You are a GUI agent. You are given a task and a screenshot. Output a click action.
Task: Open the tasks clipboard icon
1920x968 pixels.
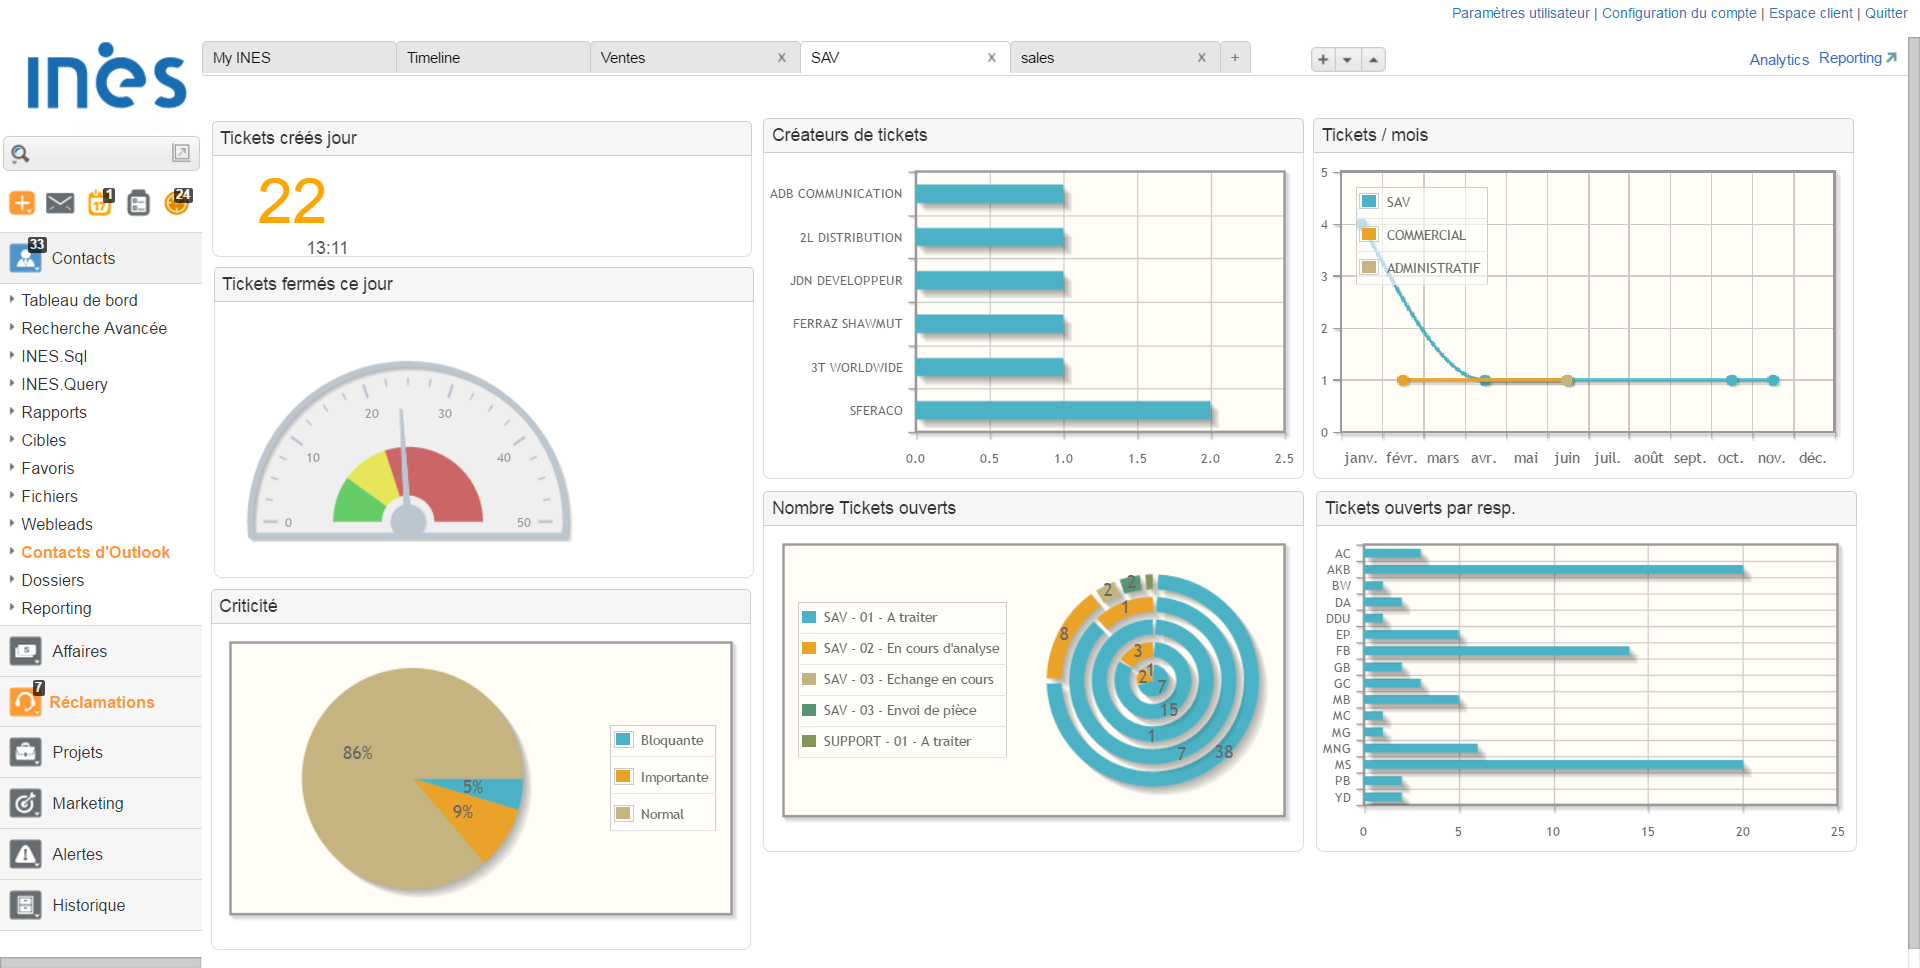pos(138,203)
